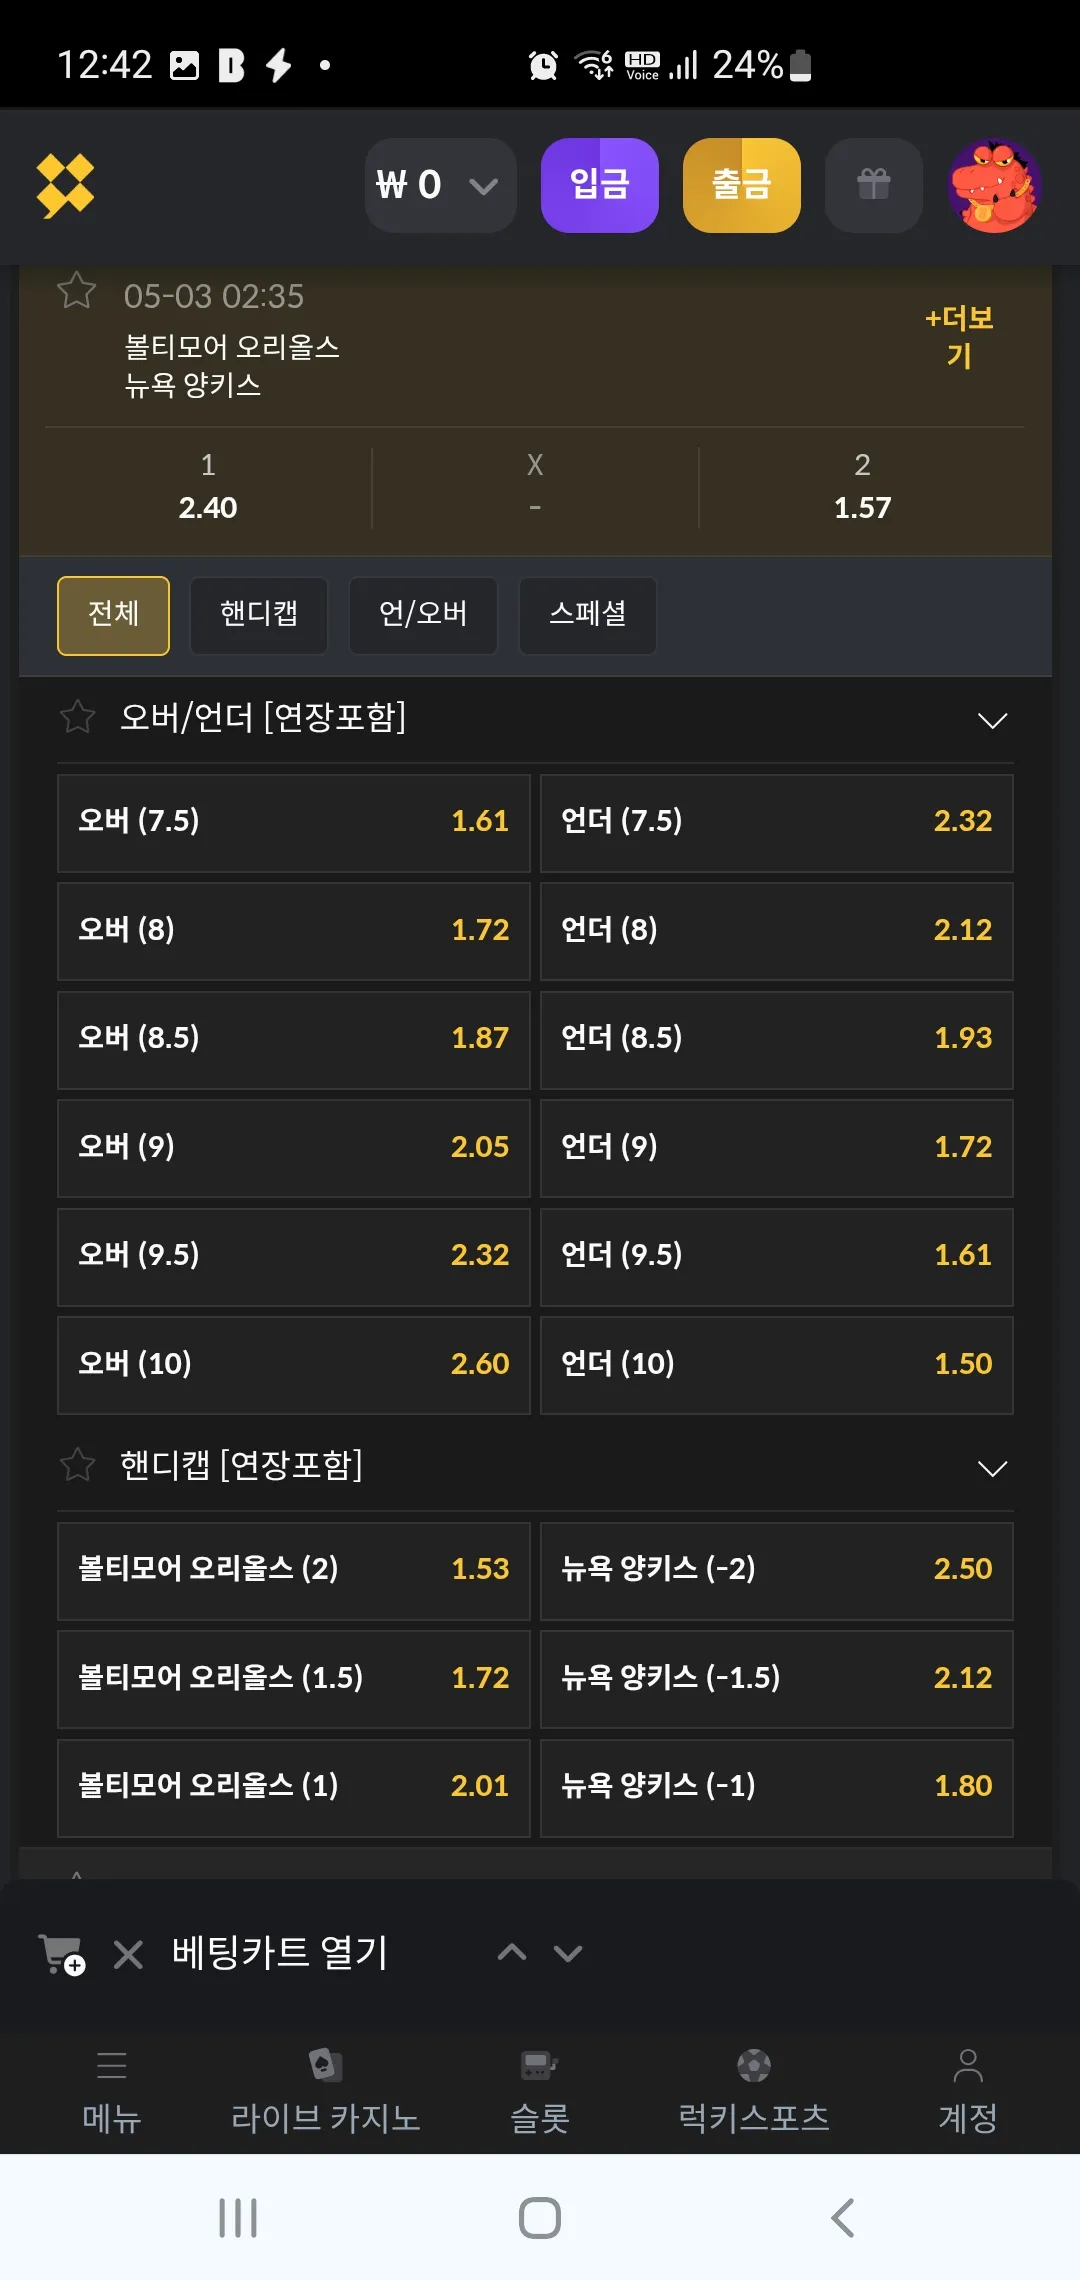
Task: Collapse the 핸디캡 [연장포함] section chevron
Action: [x=992, y=1469]
